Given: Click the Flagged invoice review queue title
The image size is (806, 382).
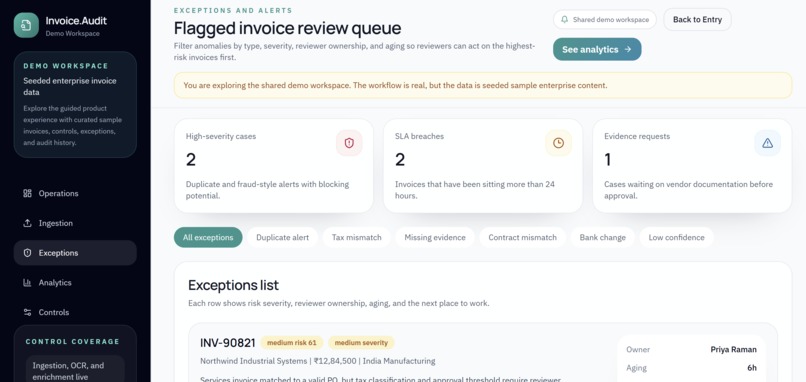Looking at the screenshot, I should click(287, 28).
